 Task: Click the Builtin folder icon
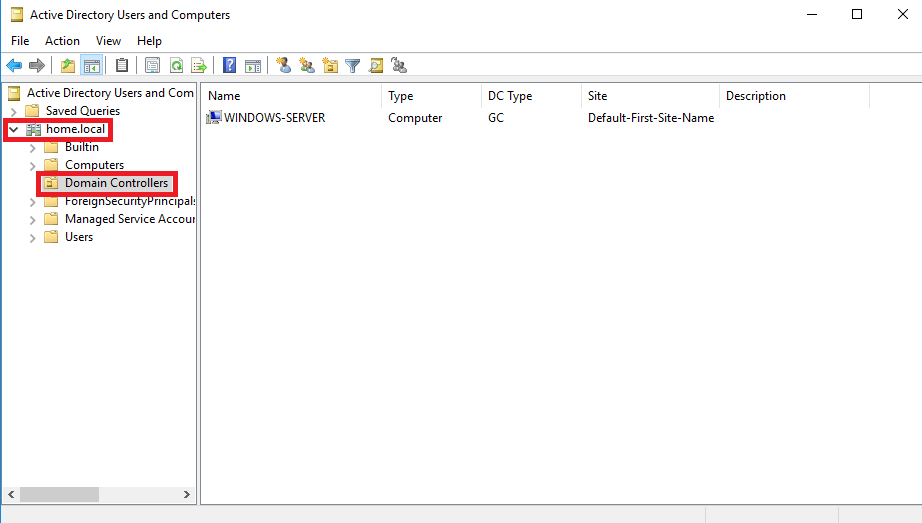[51, 147]
